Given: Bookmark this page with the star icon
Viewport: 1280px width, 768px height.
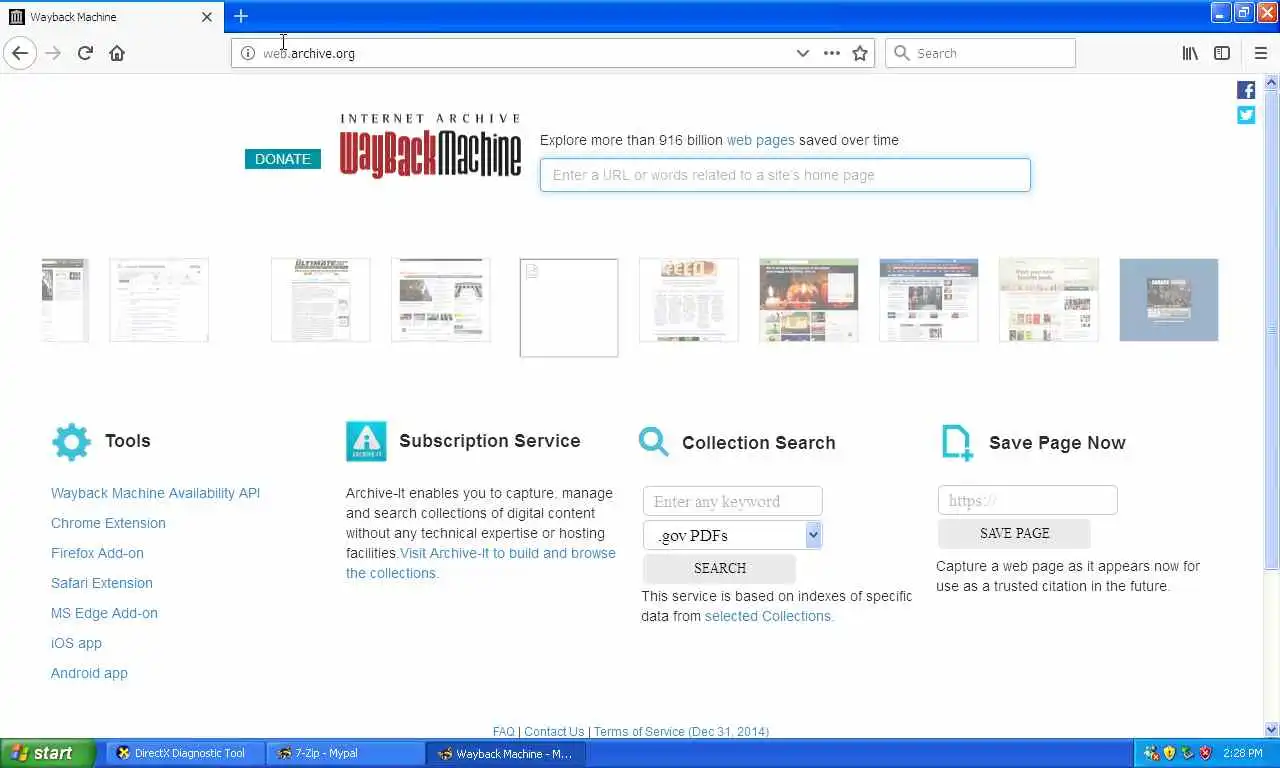Looking at the screenshot, I should [860, 53].
